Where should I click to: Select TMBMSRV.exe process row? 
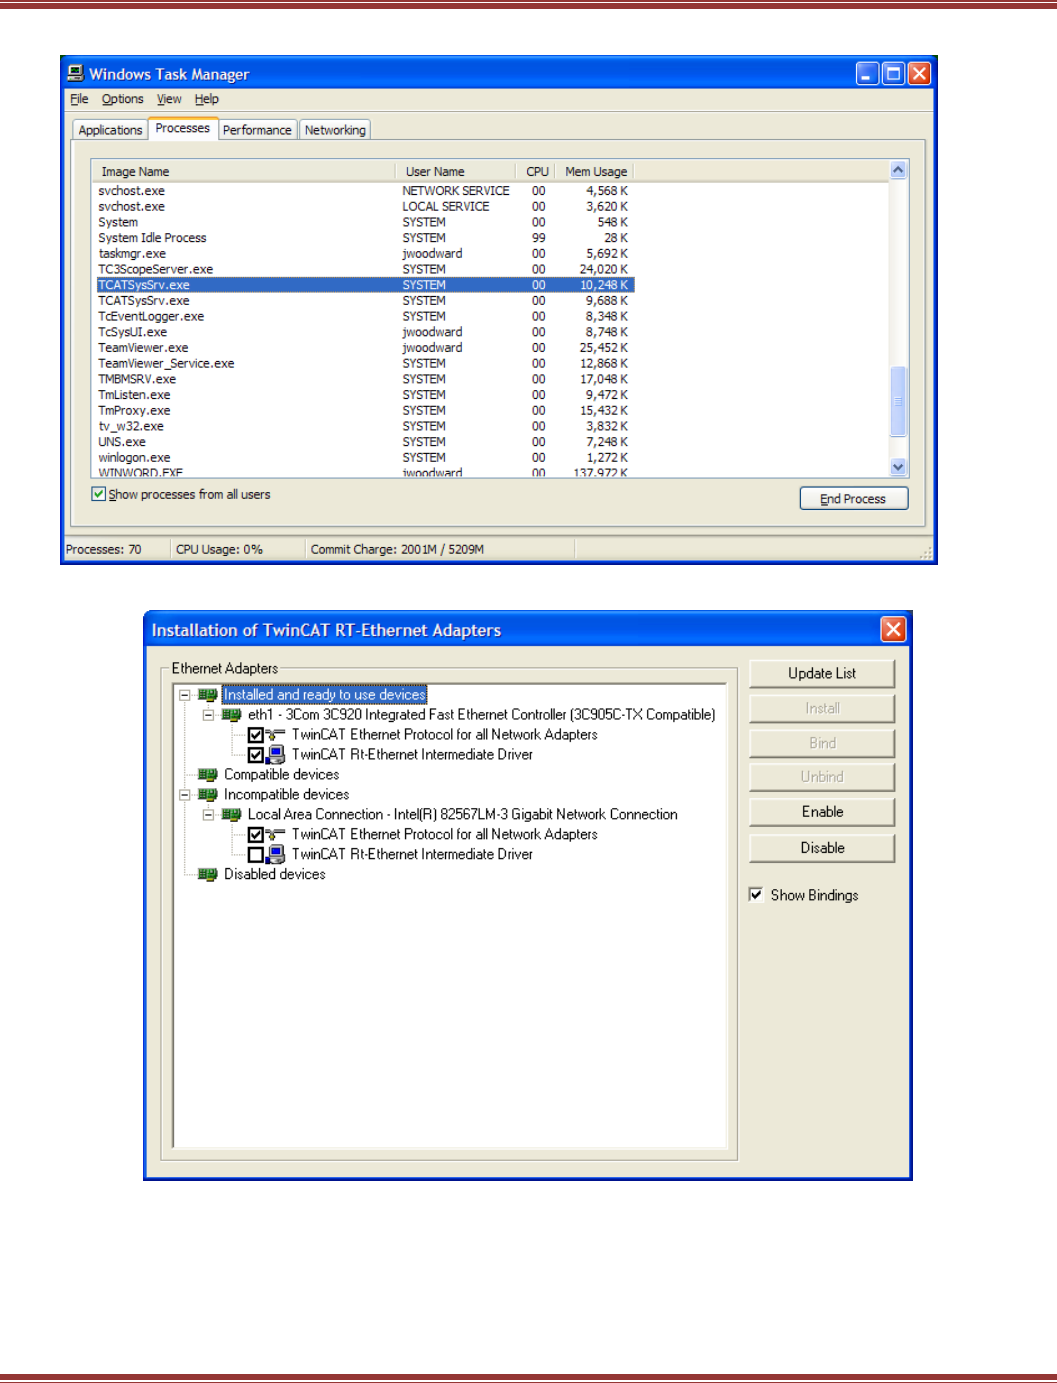click(365, 379)
